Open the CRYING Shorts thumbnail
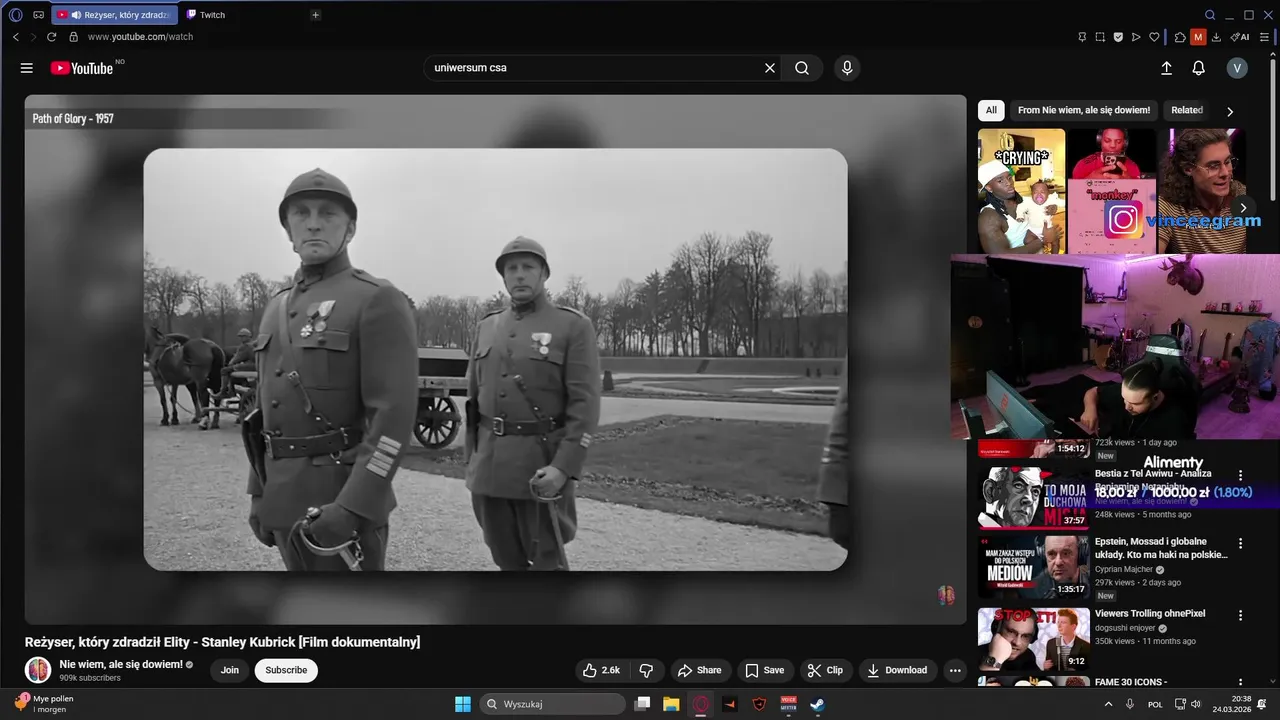This screenshot has height=720, width=1280. click(1021, 190)
